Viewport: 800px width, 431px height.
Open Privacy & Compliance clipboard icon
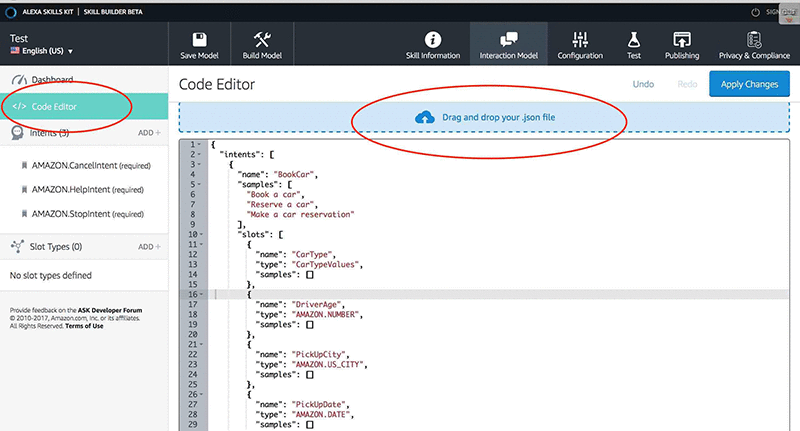pos(754,39)
